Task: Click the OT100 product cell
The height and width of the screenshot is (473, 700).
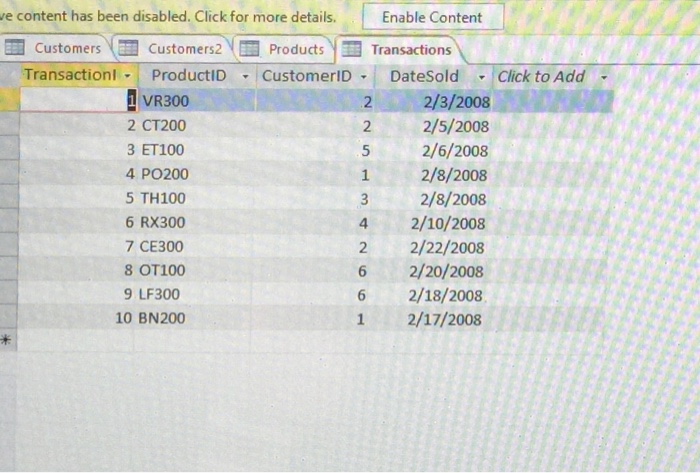Action: point(193,270)
